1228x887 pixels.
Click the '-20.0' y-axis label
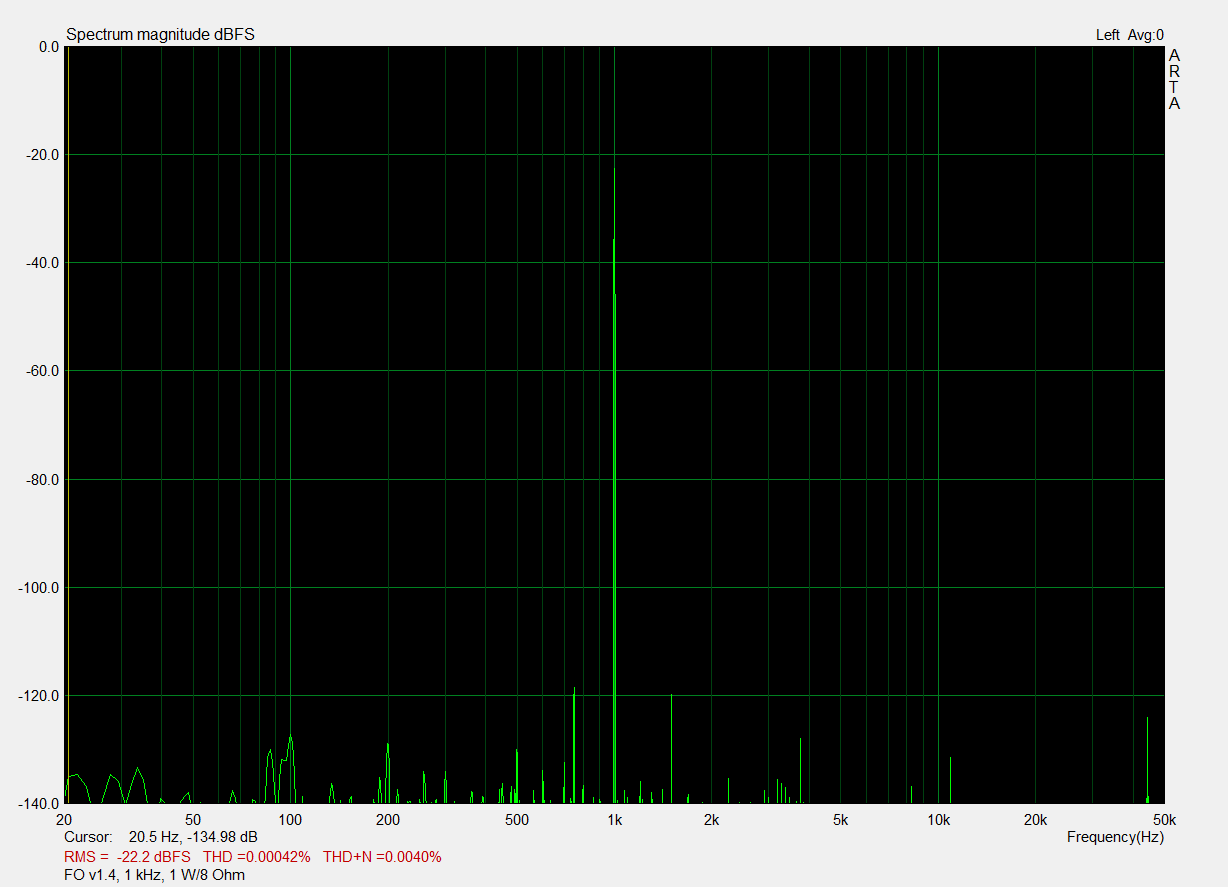[42, 155]
